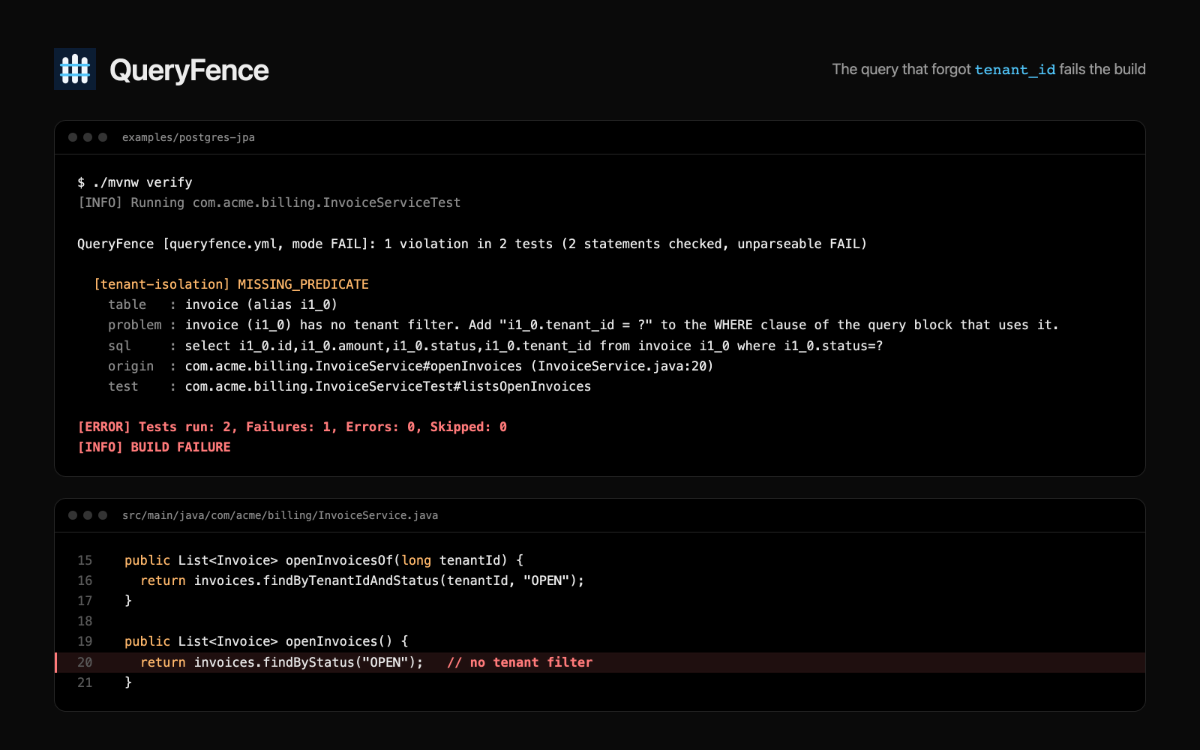The image size is (1200, 750).
Task: Click the findByTenantIdAndStatus return statement
Action: point(362,581)
